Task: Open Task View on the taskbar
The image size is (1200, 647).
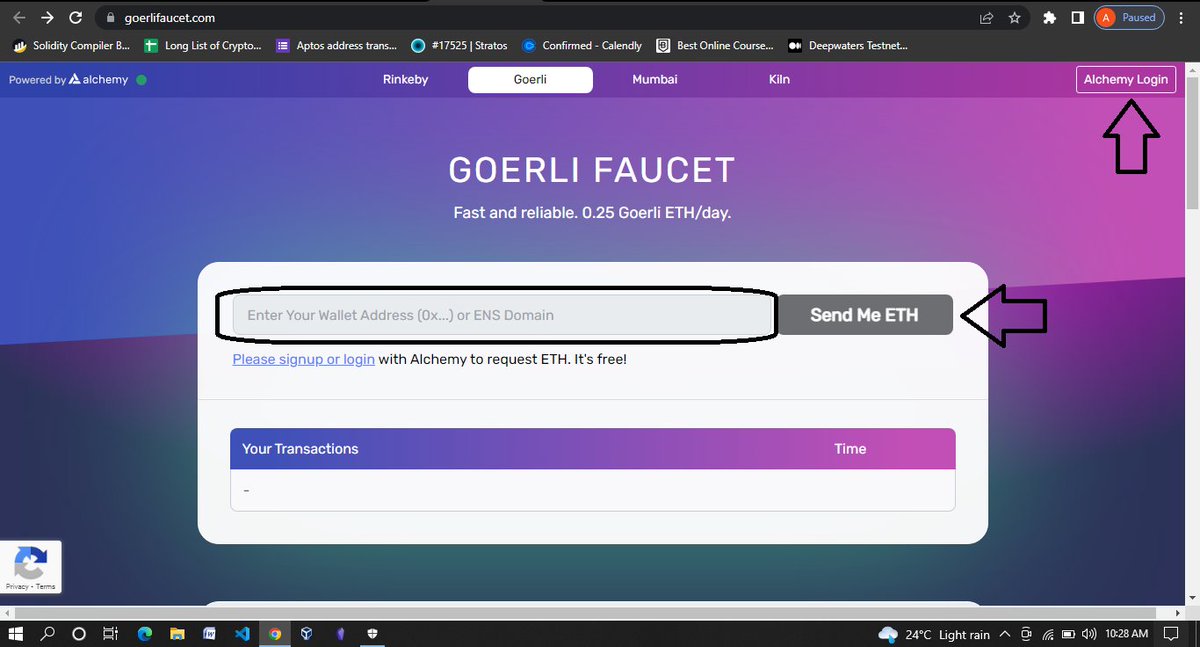Action: pyautogui.click(x=111, y=634)
